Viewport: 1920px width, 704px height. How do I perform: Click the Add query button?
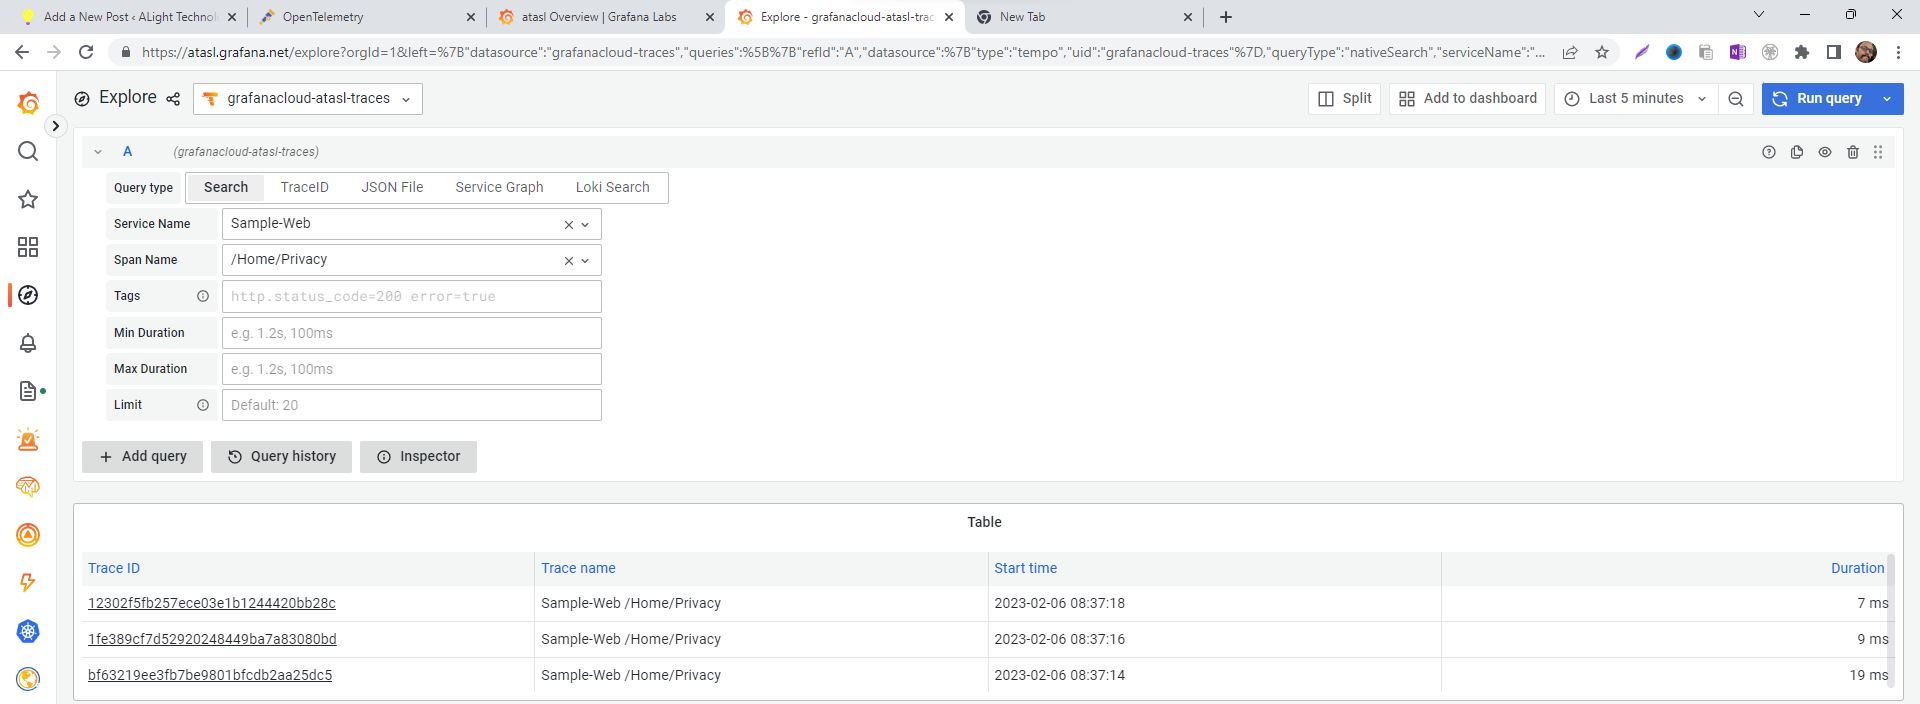coord(142,457)
